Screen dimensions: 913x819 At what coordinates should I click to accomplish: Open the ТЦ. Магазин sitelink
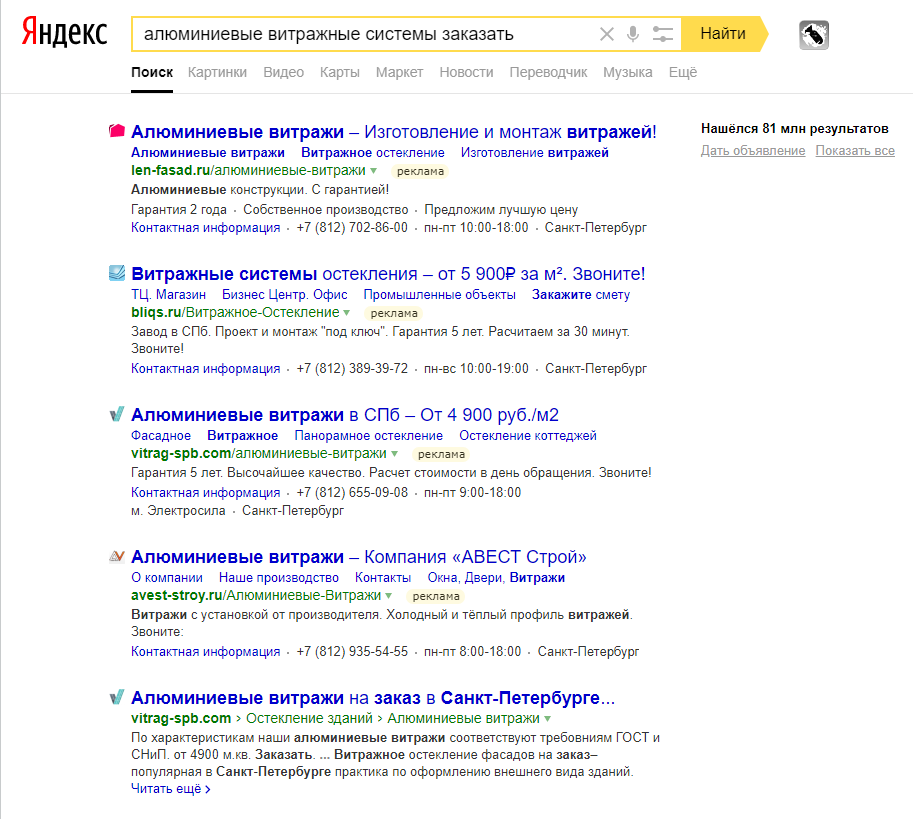(x=168, y=295)
